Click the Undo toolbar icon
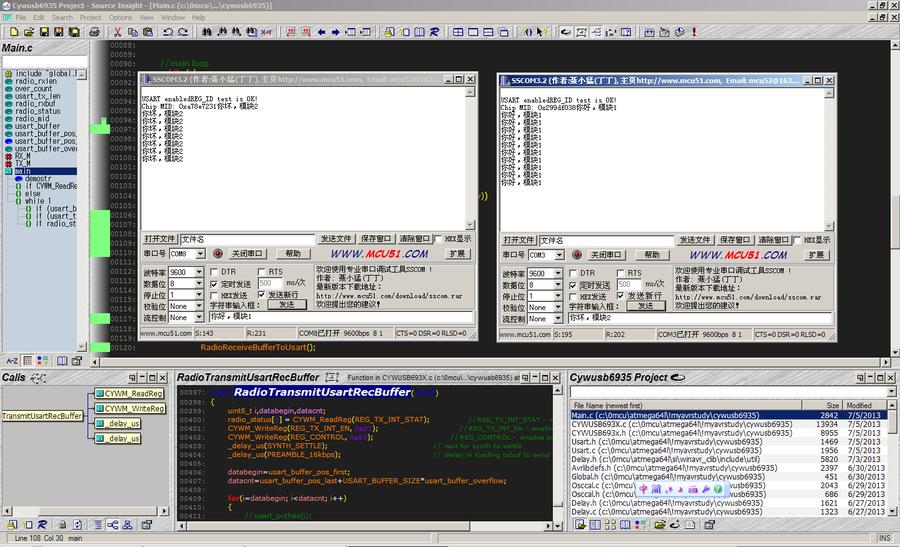This screenshot has width=900, height=547. click(168, 32)
